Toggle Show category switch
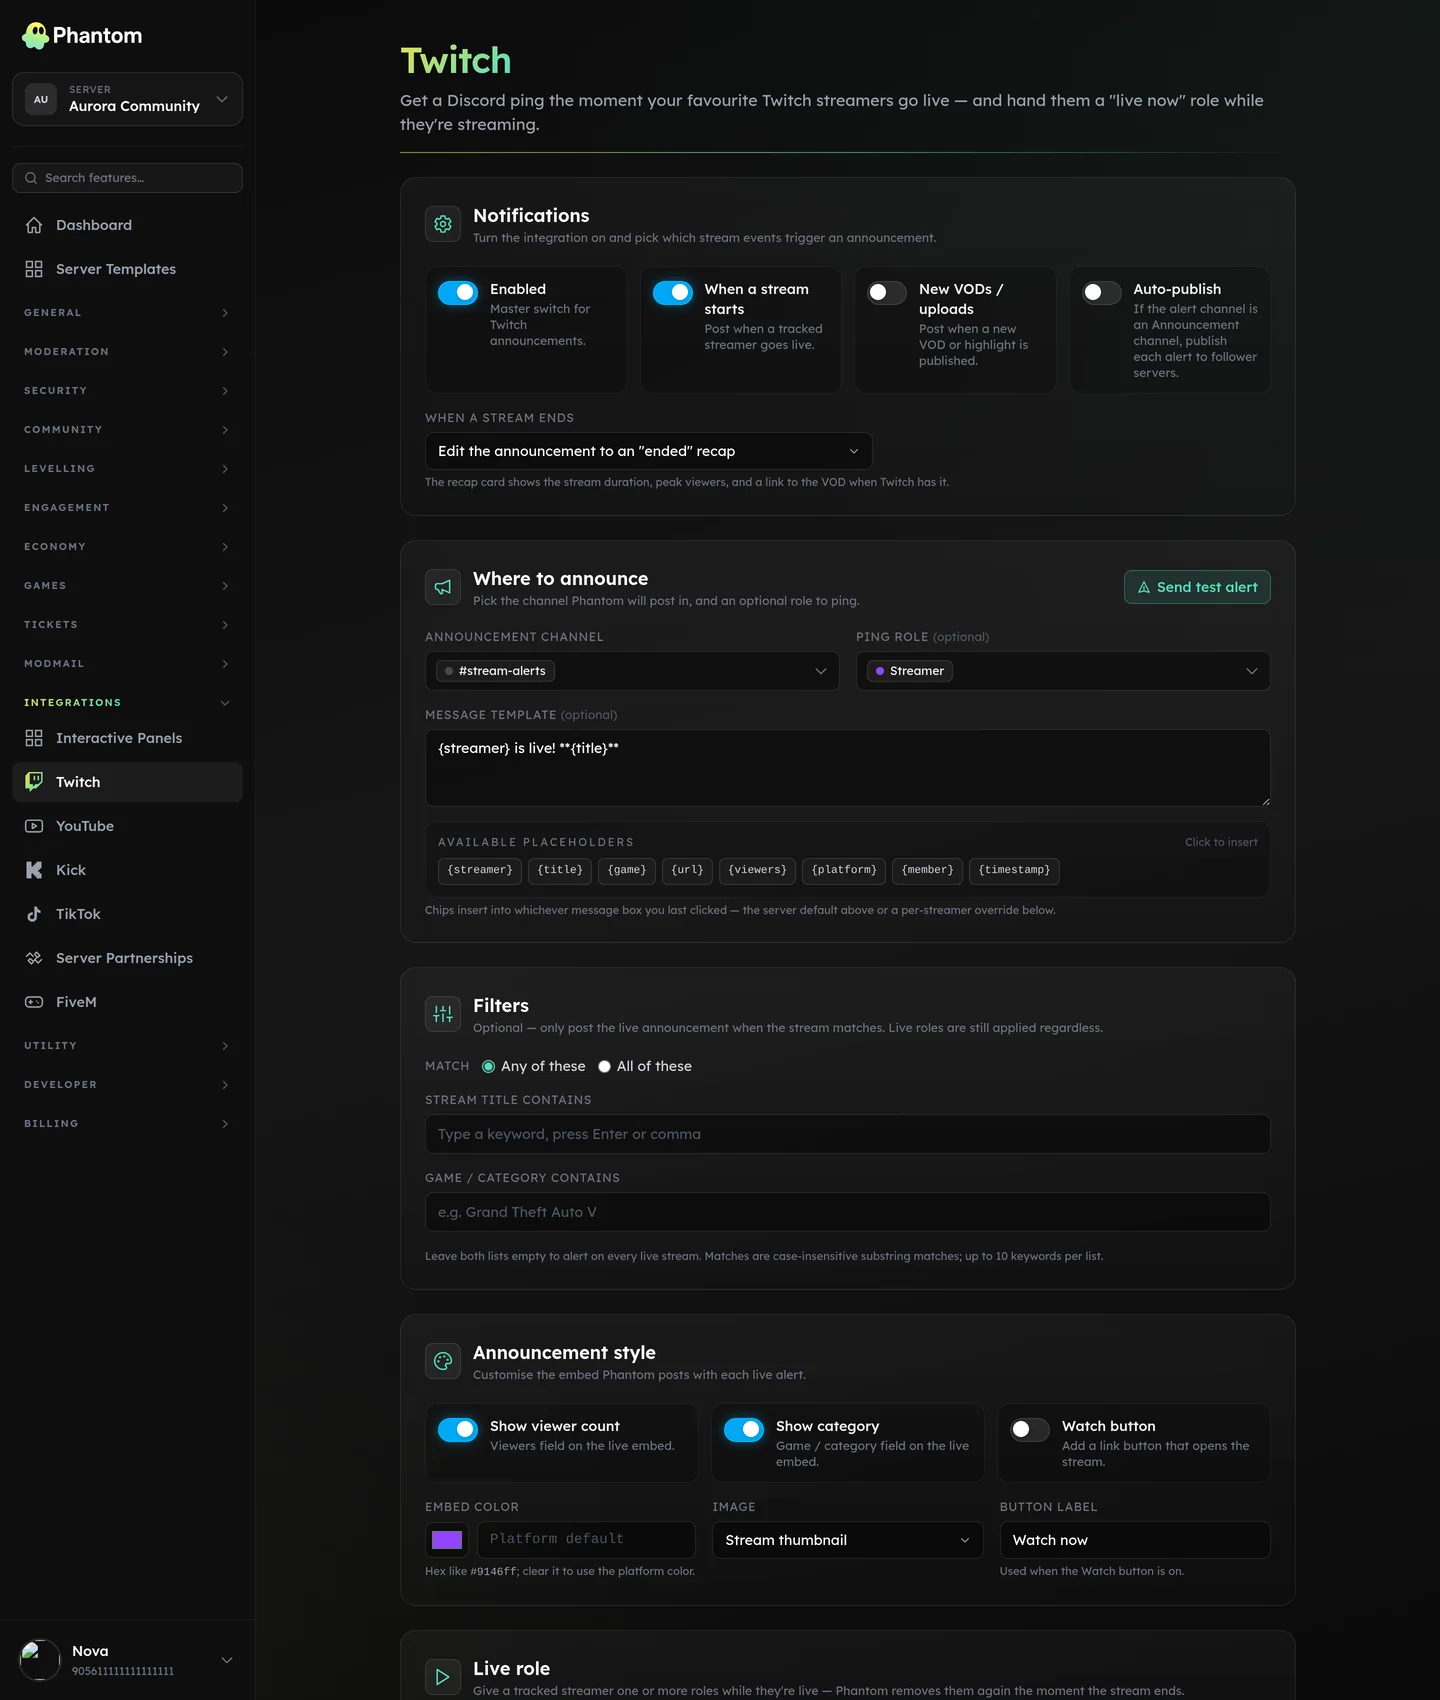This screenshot has width=1440, height=1700. [744, 1430]
